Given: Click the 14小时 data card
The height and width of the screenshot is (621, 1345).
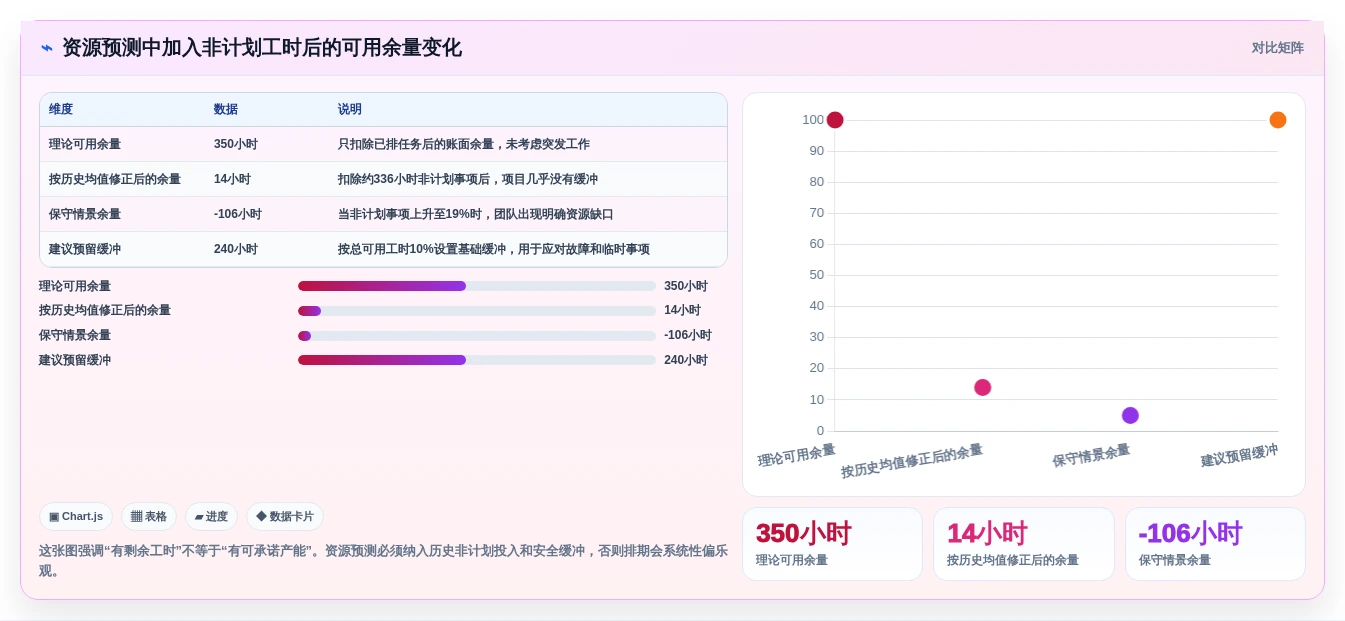Looking at the screenshot, I should 1024,544.
